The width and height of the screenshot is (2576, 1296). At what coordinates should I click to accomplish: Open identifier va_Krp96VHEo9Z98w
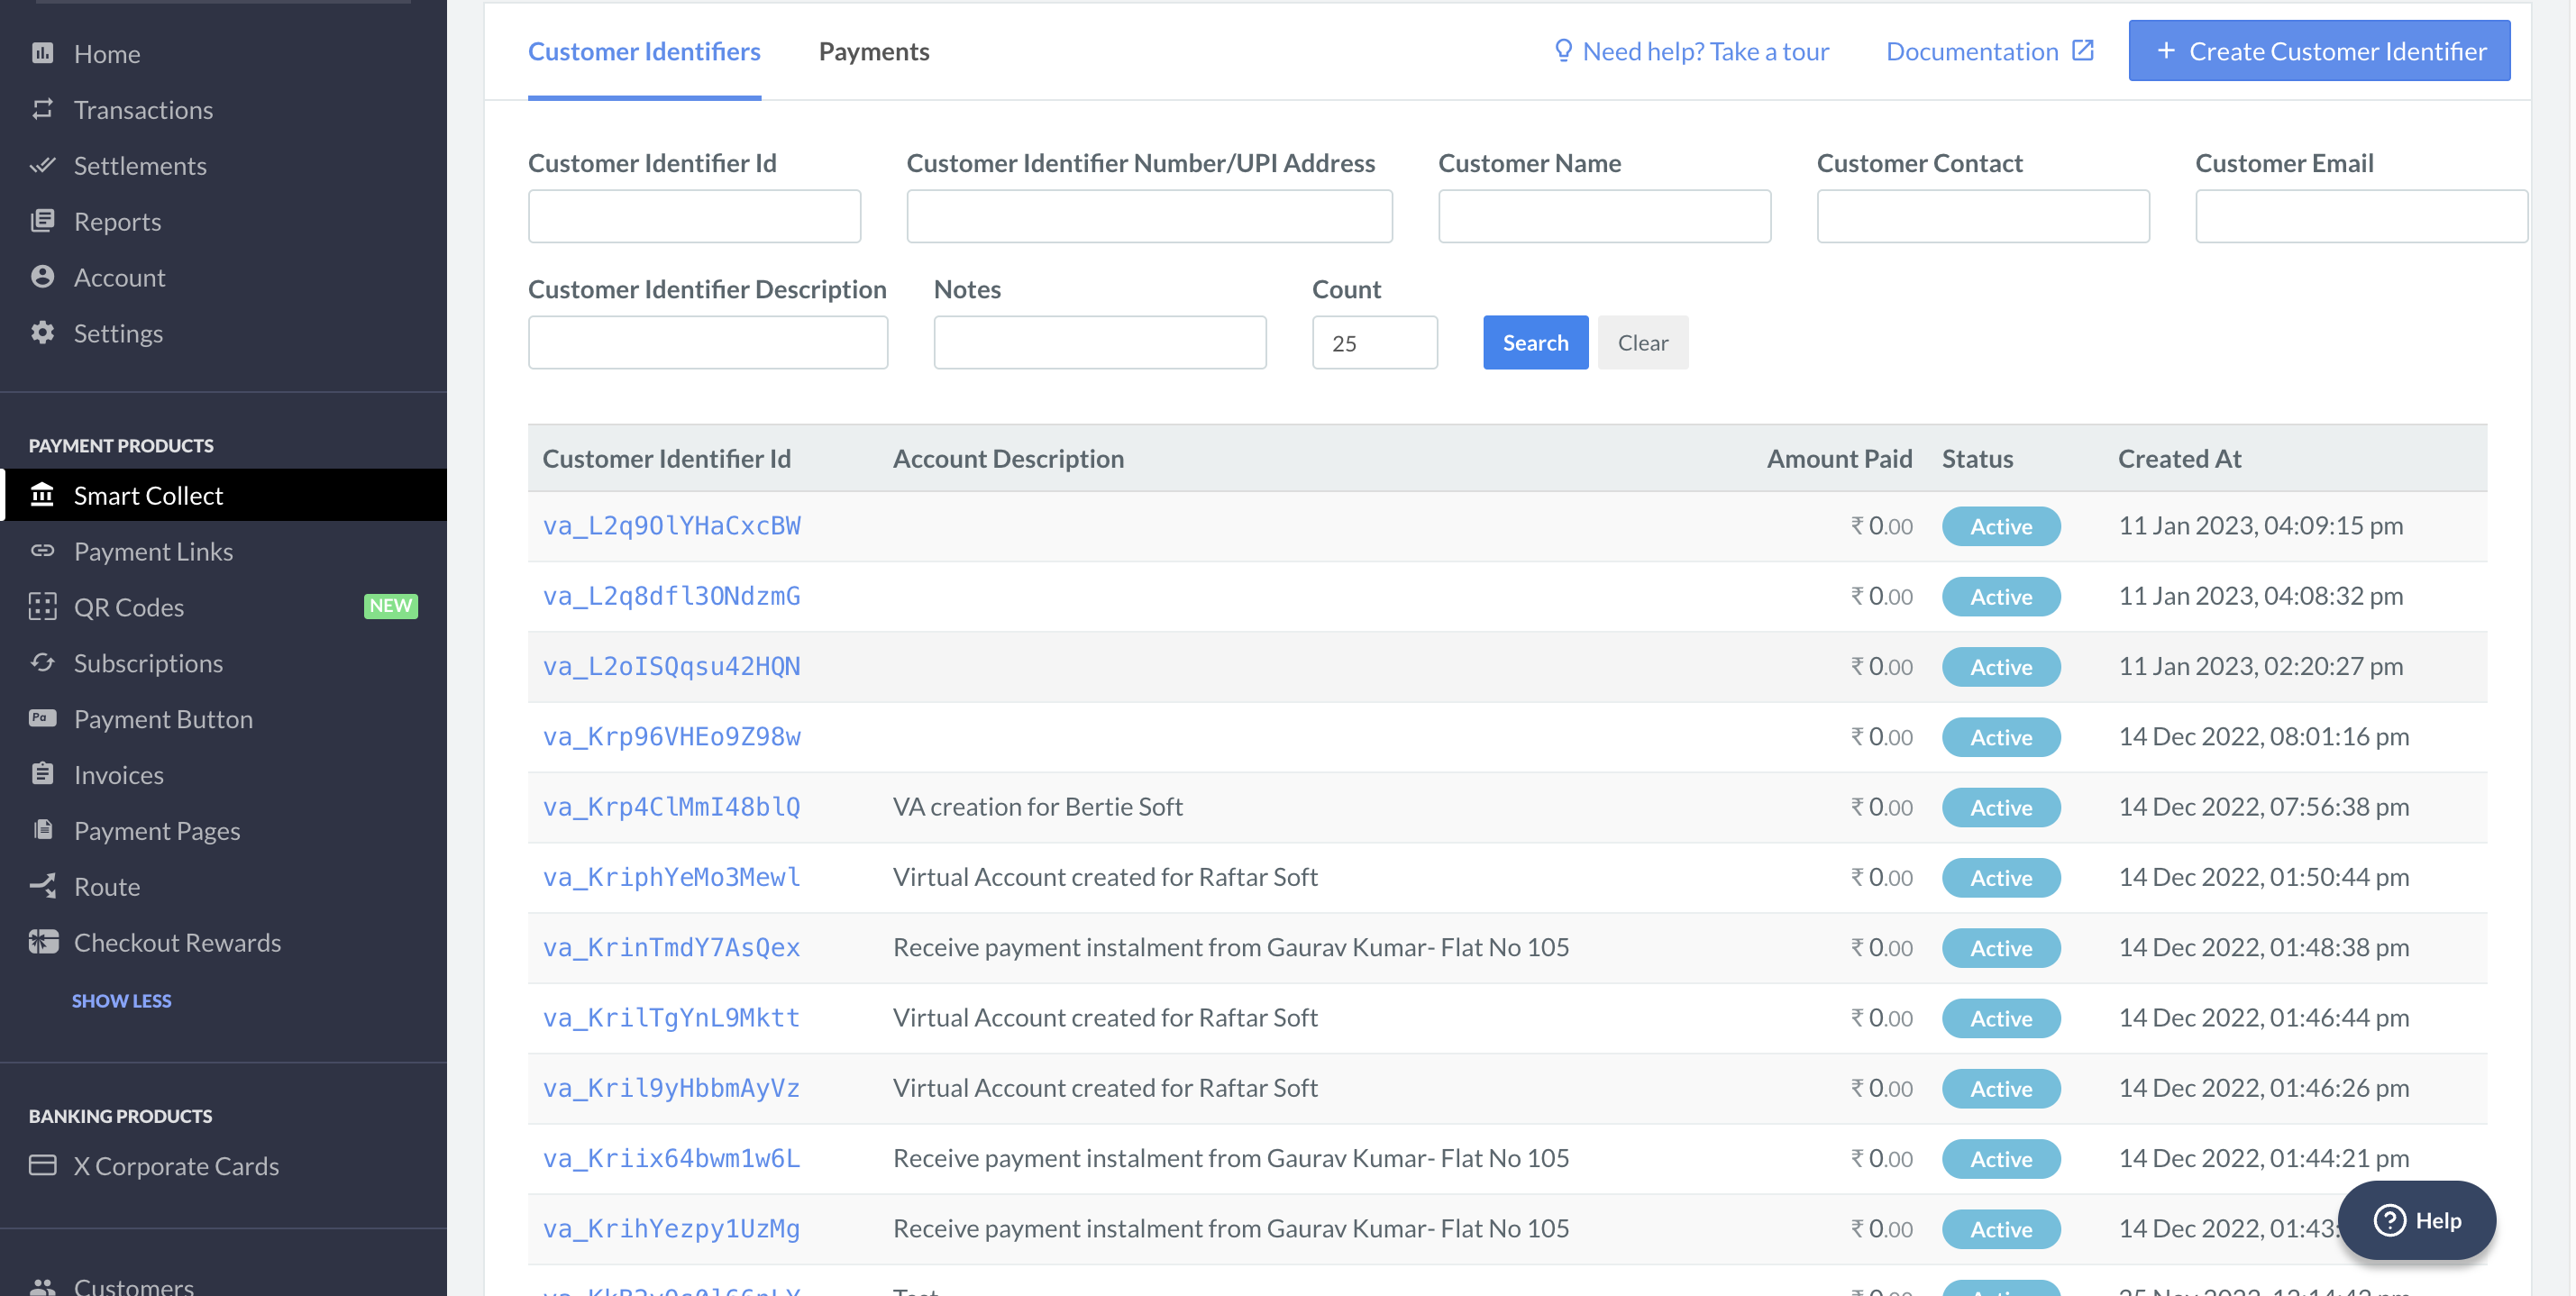[x=671, y=736]
